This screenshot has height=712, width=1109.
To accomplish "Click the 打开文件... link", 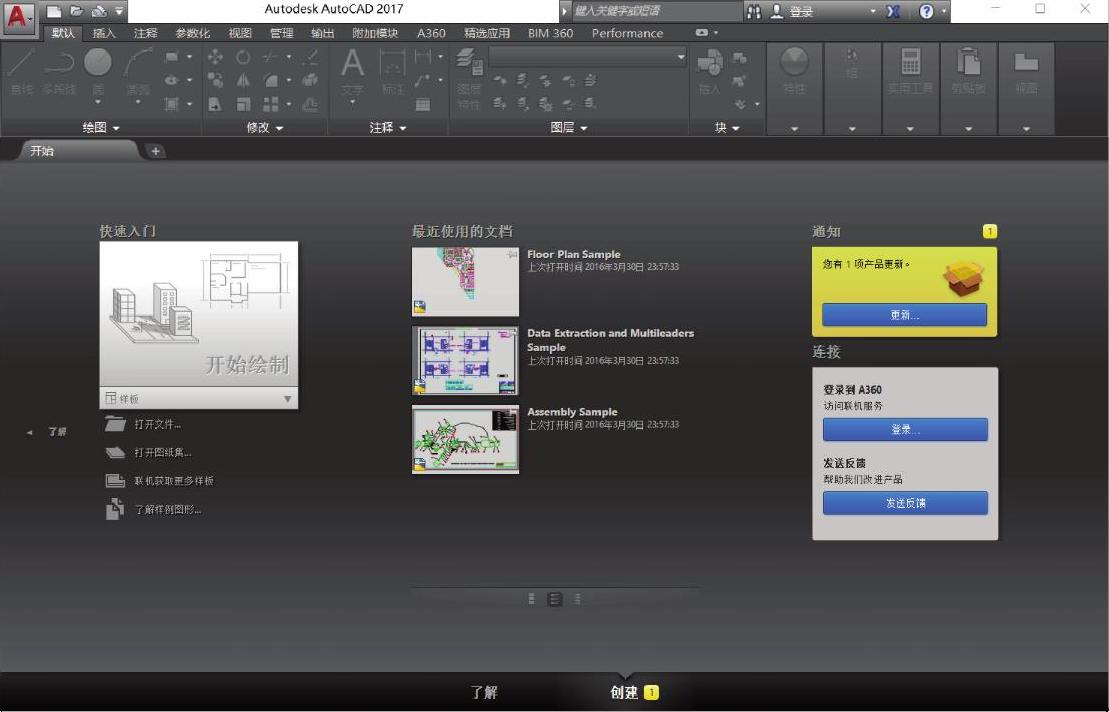I will (x=158, y=424).
